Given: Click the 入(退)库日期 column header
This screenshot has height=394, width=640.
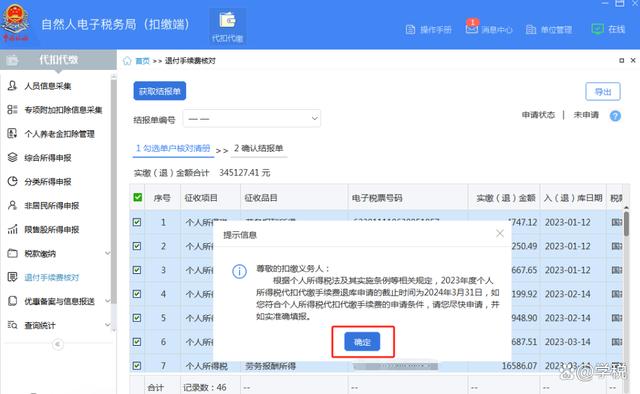Looking at the screenshot, I should click(x=573, y=198).
